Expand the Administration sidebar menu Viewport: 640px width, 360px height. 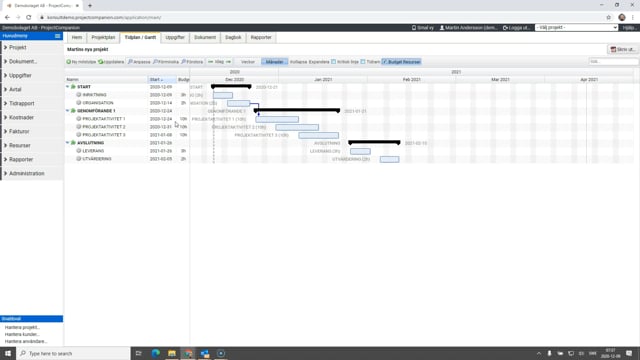(32, 173)
